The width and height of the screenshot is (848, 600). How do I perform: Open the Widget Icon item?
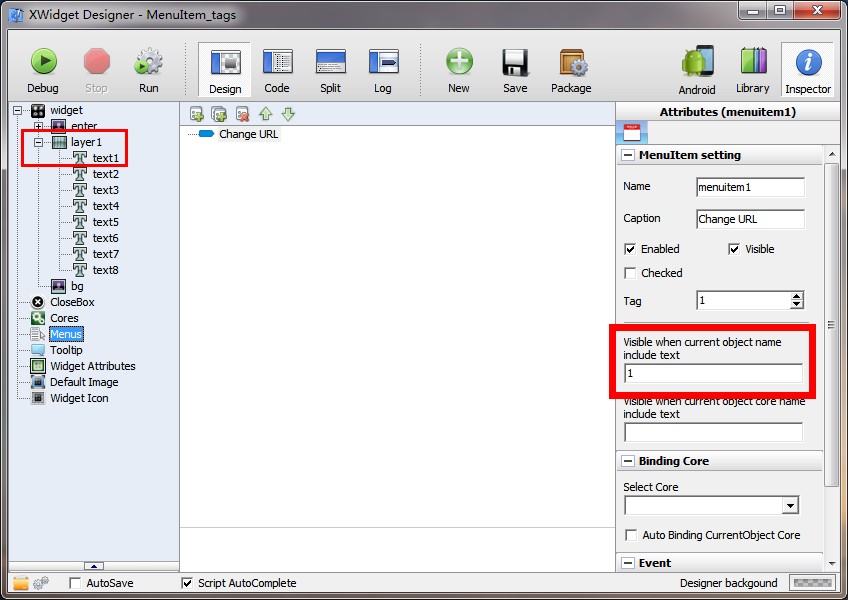(79, 398)
